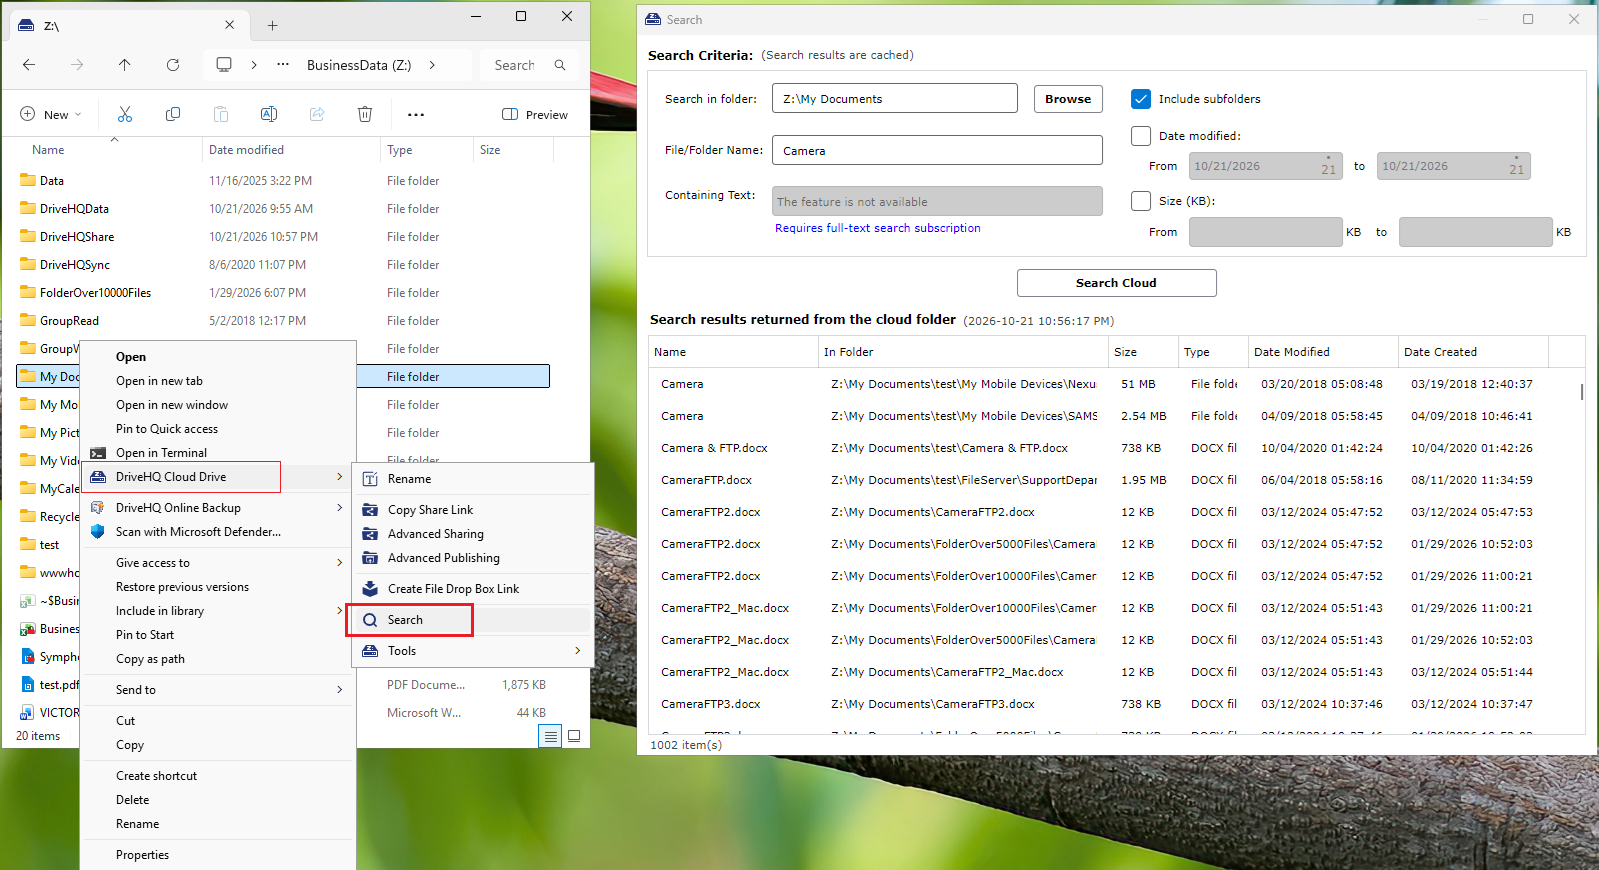The height and width of the screenshot is (870, 1599).
Task: Expand DriveHQ Online Backup submenu arrow
Action: tap(340, 508)
